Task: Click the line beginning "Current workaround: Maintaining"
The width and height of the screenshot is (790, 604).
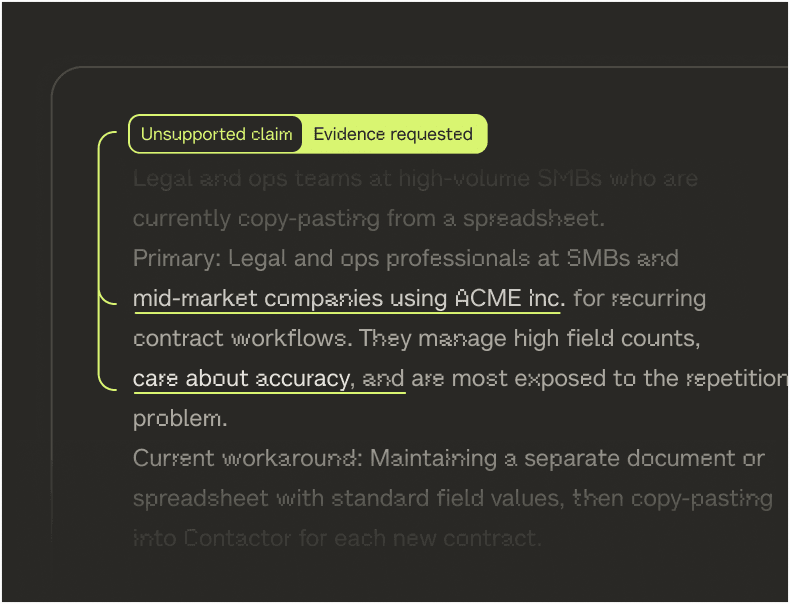Action: coord(448,458)
